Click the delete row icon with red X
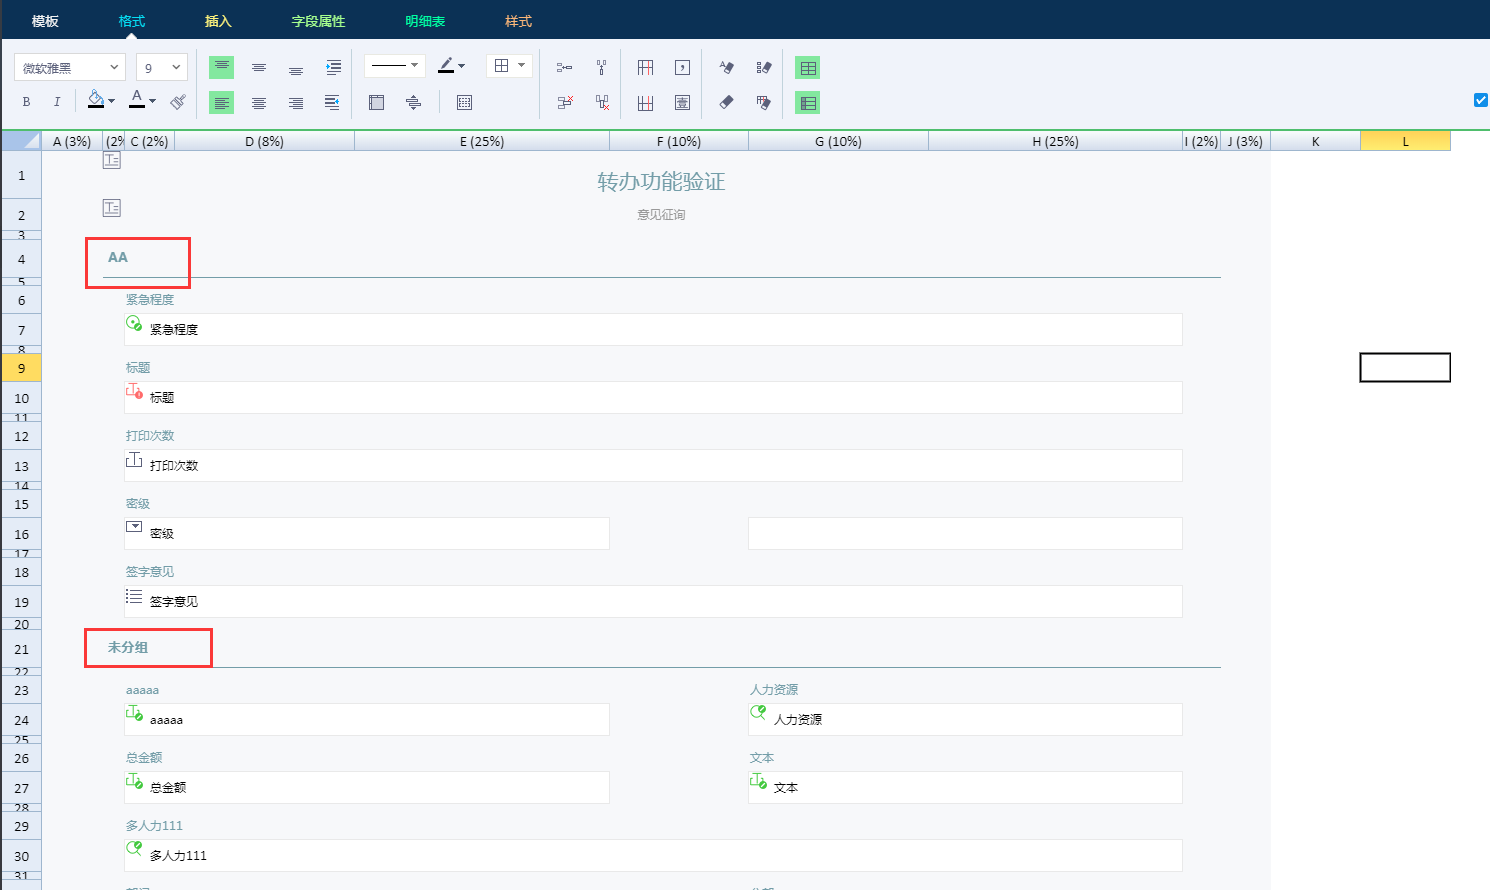Image resolution: width=1490 pixels, height=890 pixels. click(x=565, y=102)
